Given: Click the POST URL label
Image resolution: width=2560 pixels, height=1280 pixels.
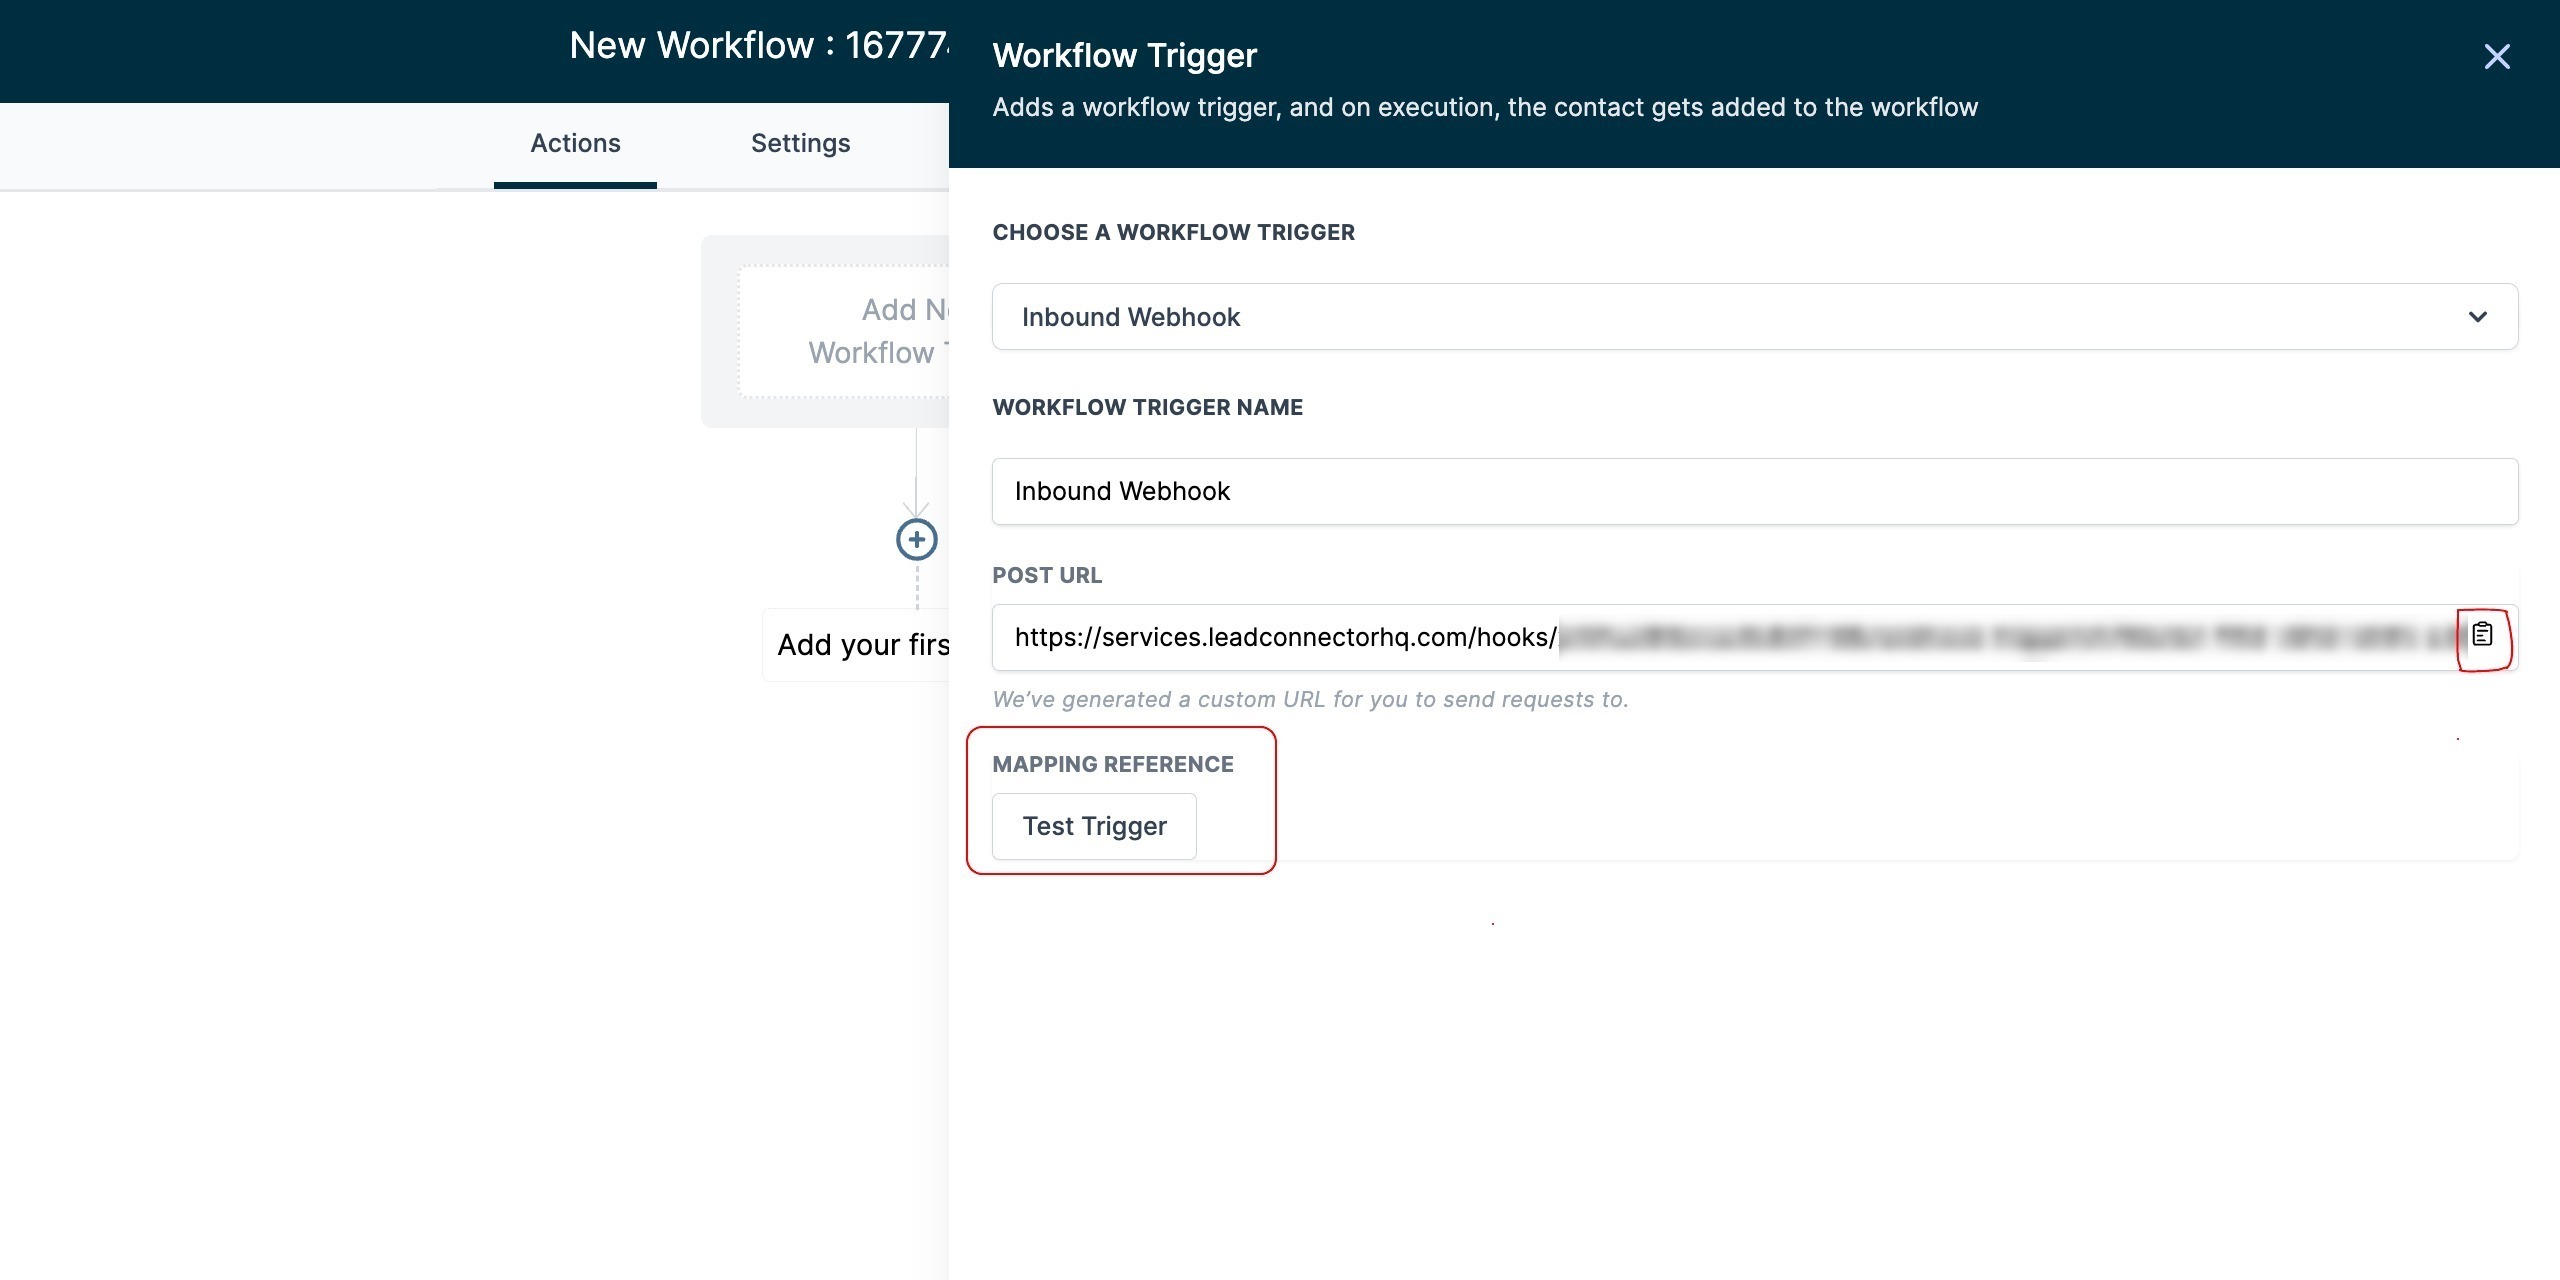Looking at the screenshot, I should [1046, 575].
